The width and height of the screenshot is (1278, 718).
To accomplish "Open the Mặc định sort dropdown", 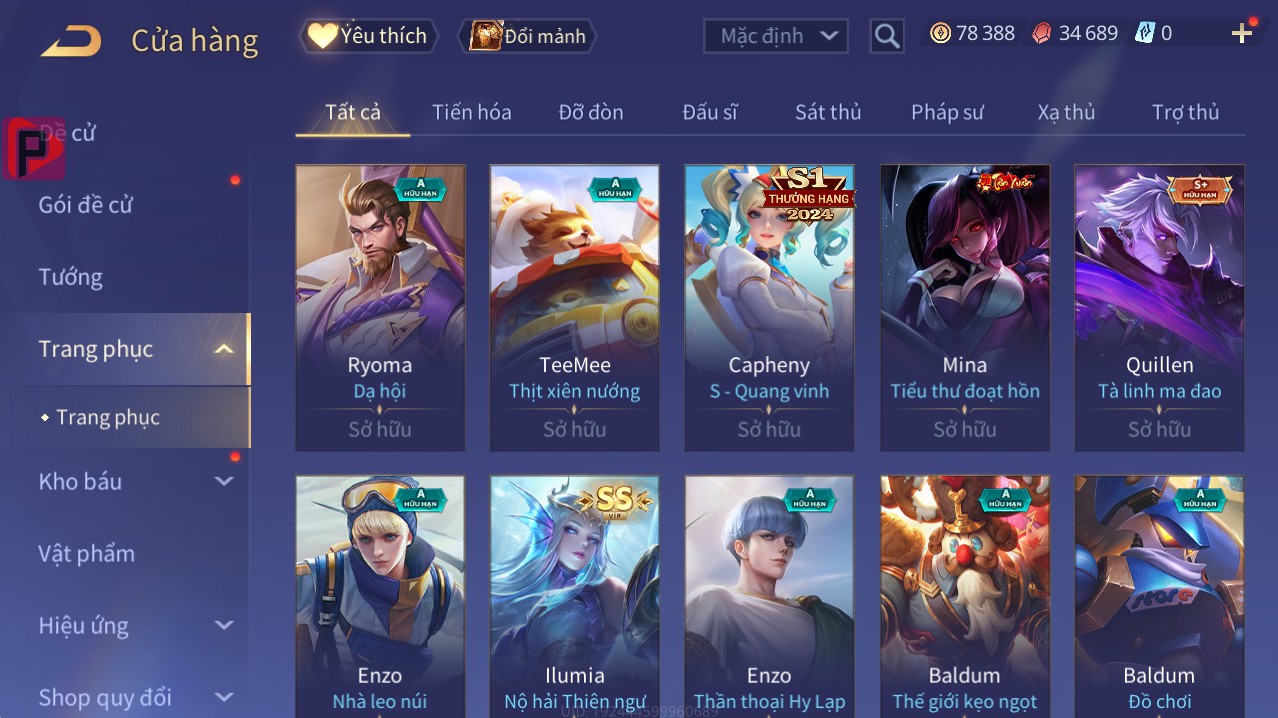I will (776, 36).
